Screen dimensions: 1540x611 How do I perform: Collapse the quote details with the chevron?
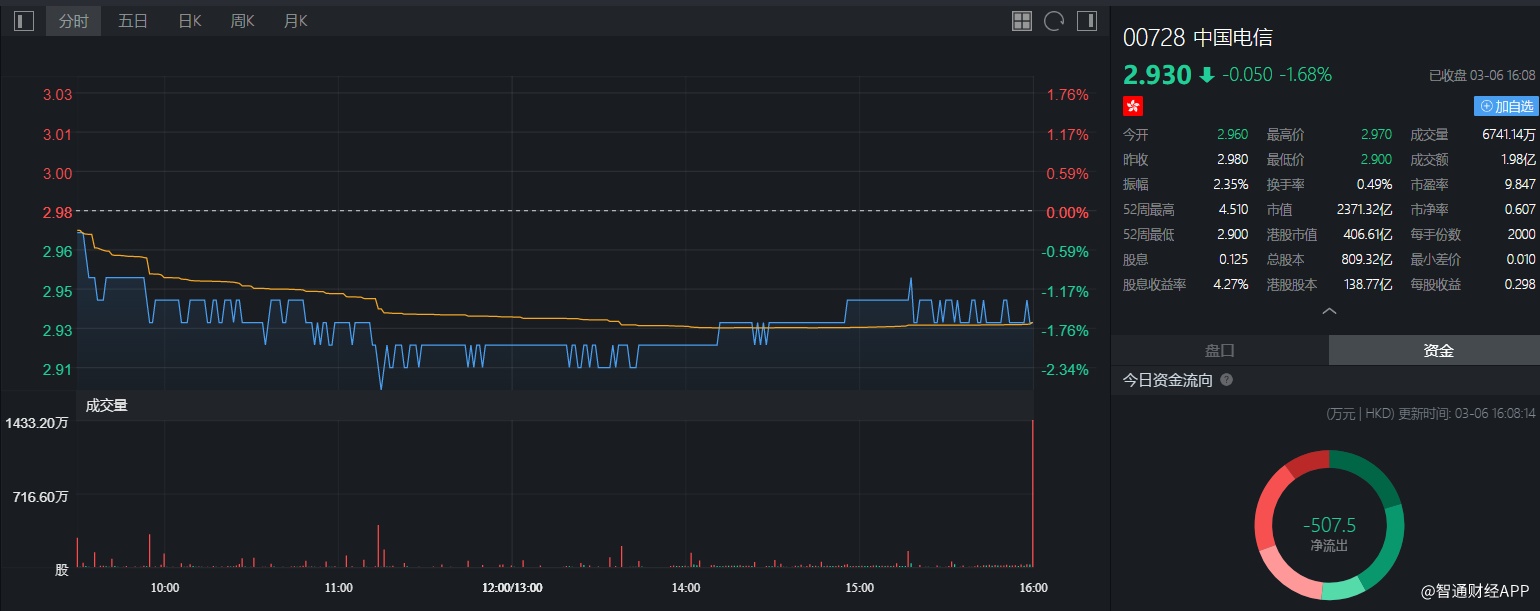point(1329,312)
